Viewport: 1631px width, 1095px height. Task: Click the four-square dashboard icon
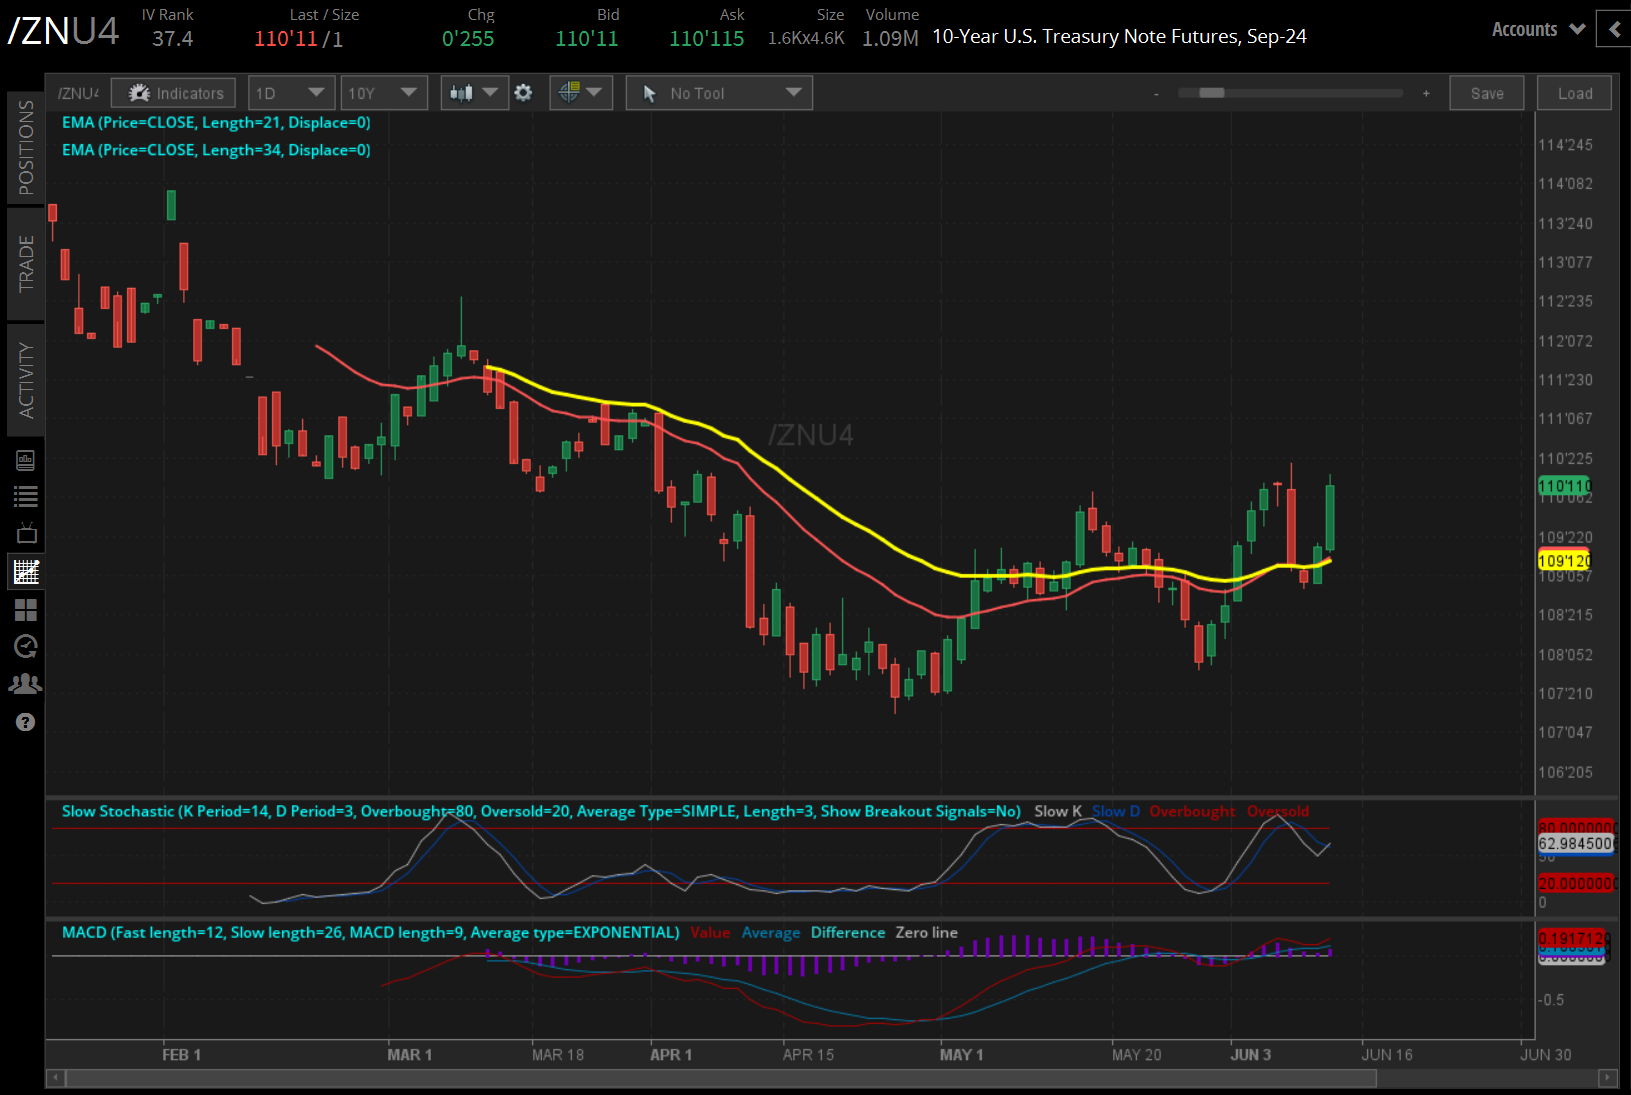pos(26,610)
